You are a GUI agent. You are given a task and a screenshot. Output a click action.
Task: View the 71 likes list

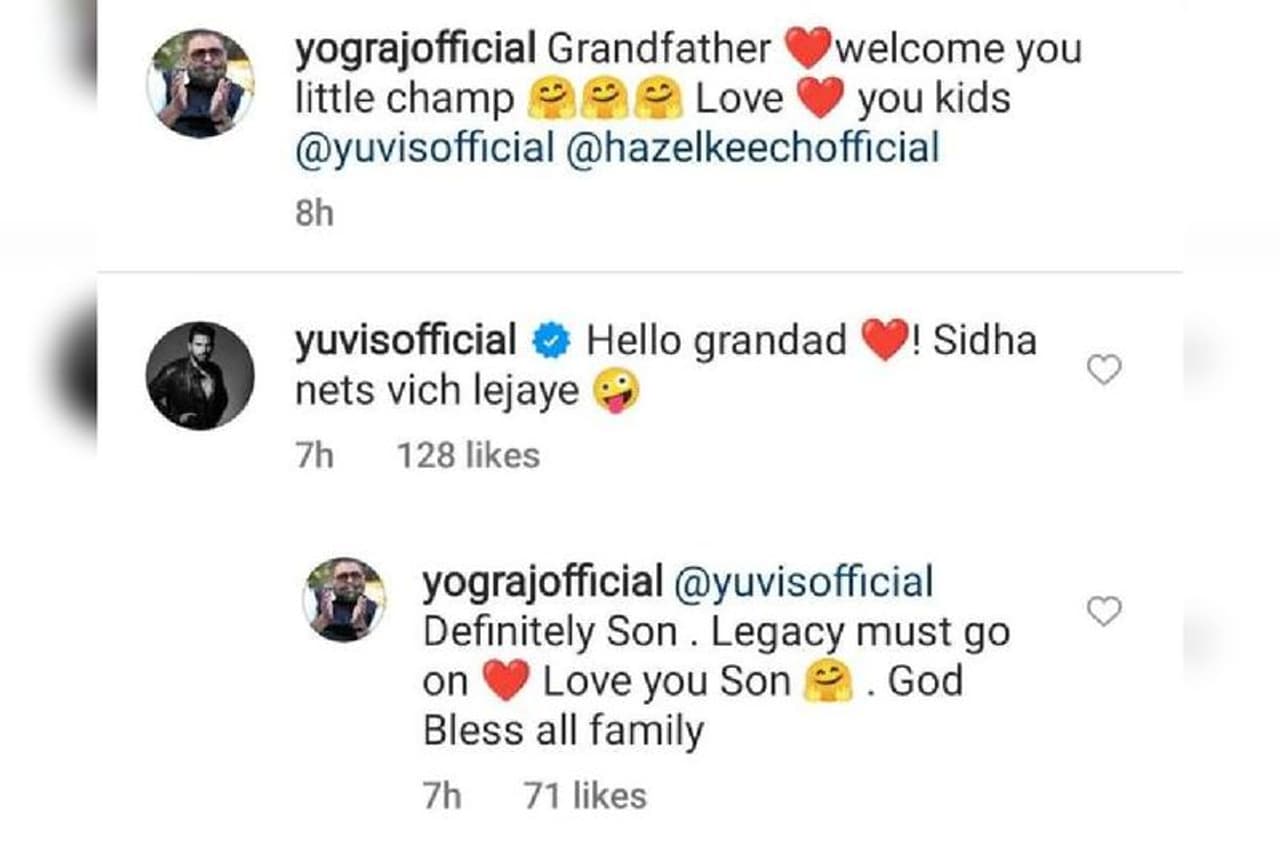[585, 796]
